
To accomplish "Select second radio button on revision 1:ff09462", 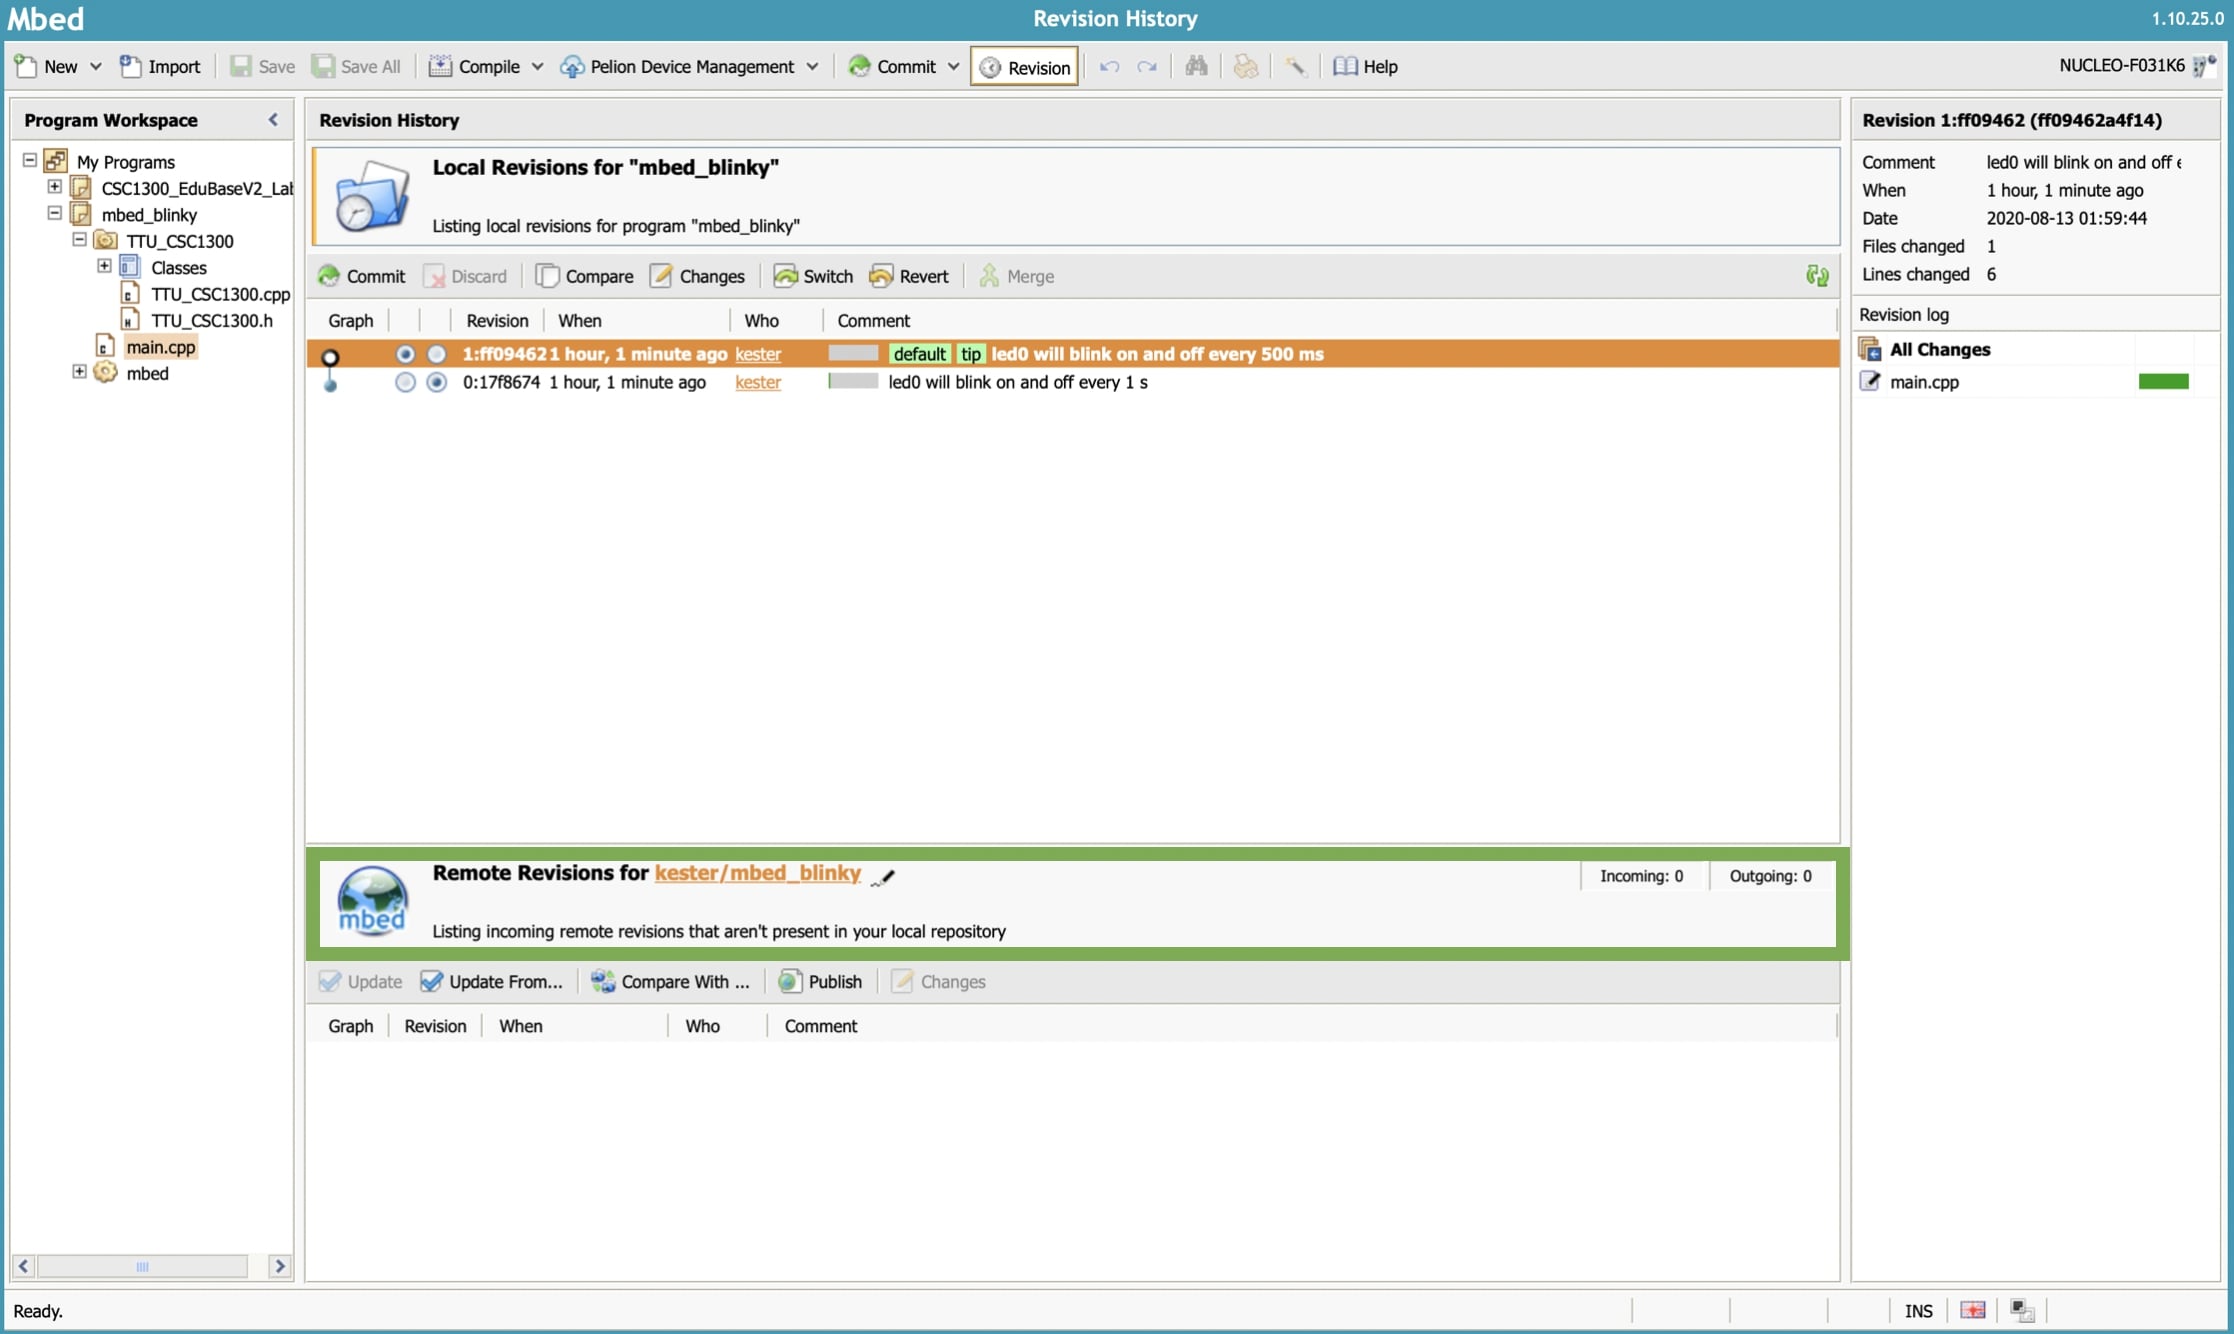I will (x=436, y=354).
